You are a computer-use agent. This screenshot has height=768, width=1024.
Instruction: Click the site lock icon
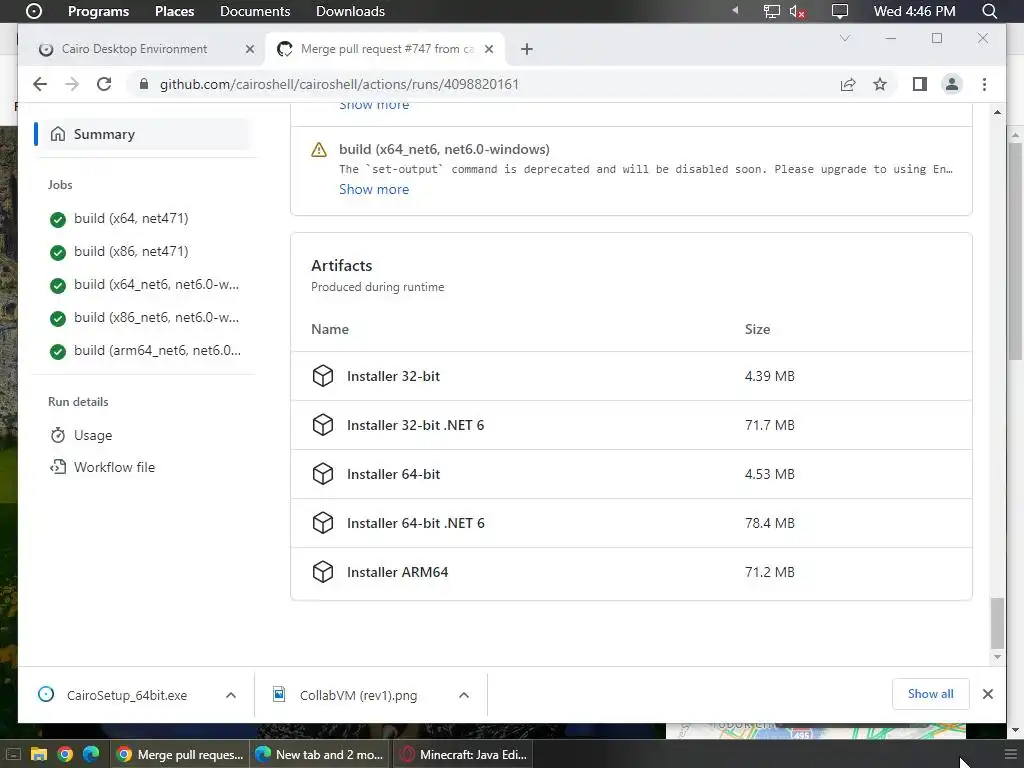click(144, 84)
